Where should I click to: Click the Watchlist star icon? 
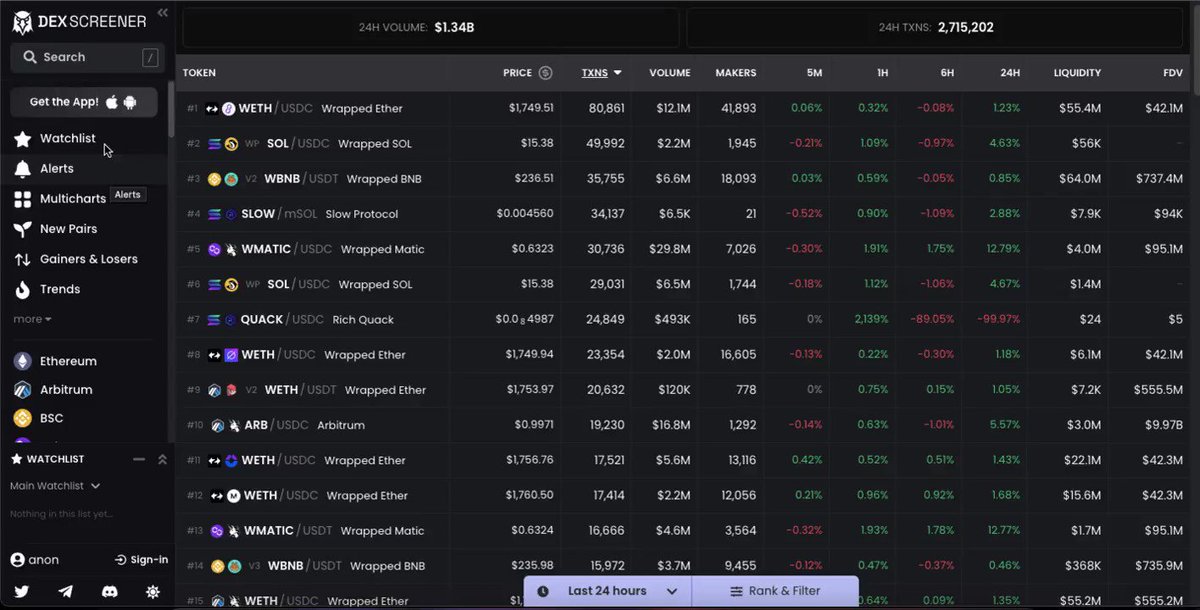22,138
